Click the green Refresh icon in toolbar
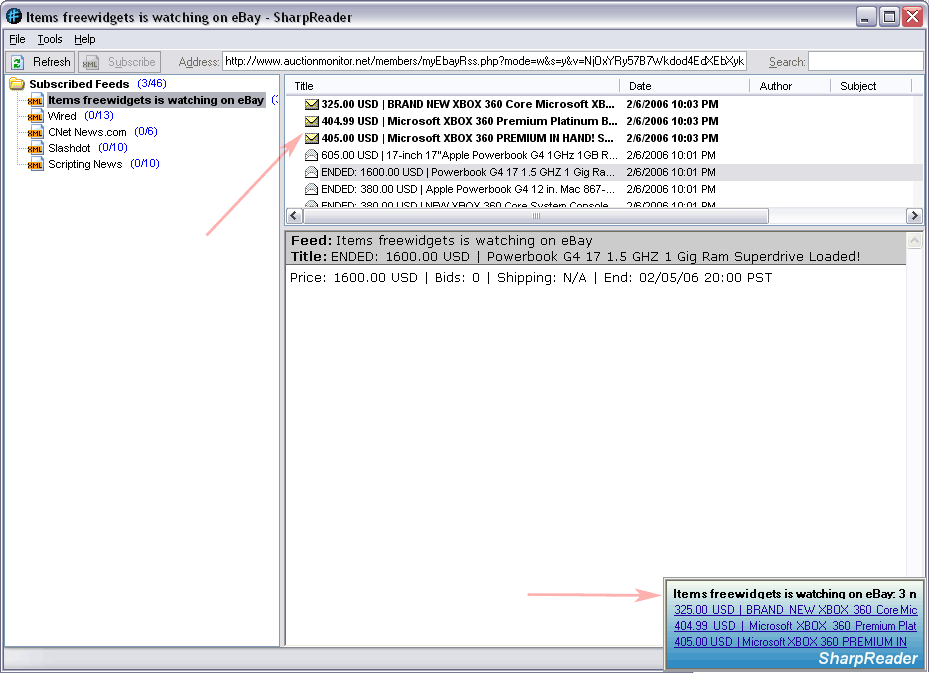Viewport: 929px width, 673px height. tap(17, 62)
